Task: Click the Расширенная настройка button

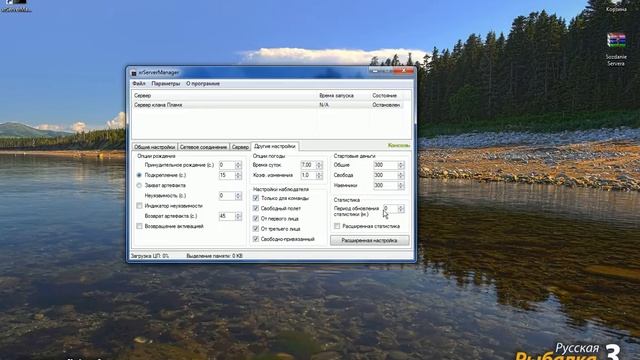Action: point(369,240)
